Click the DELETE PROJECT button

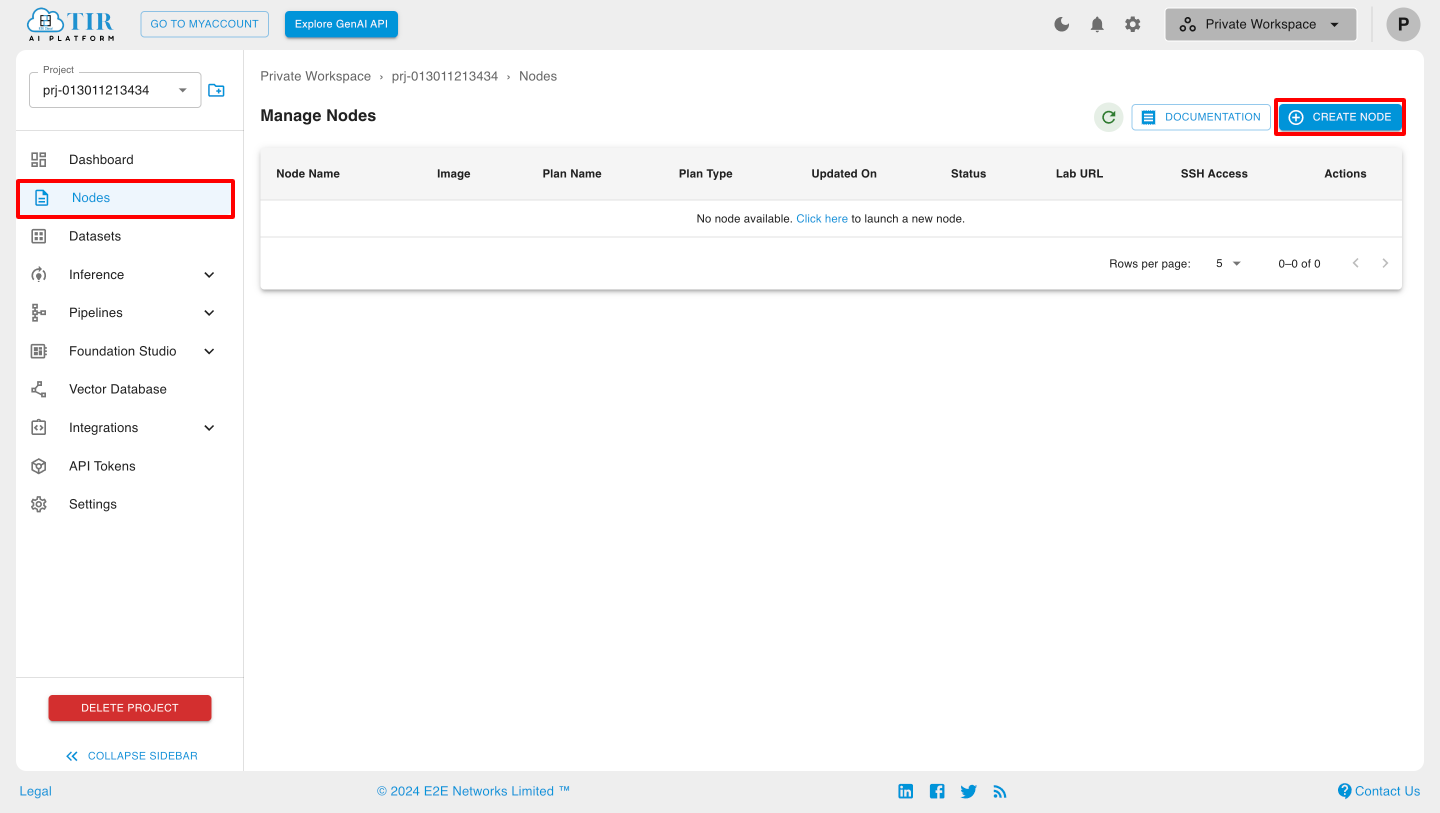[x=130, y=708]
